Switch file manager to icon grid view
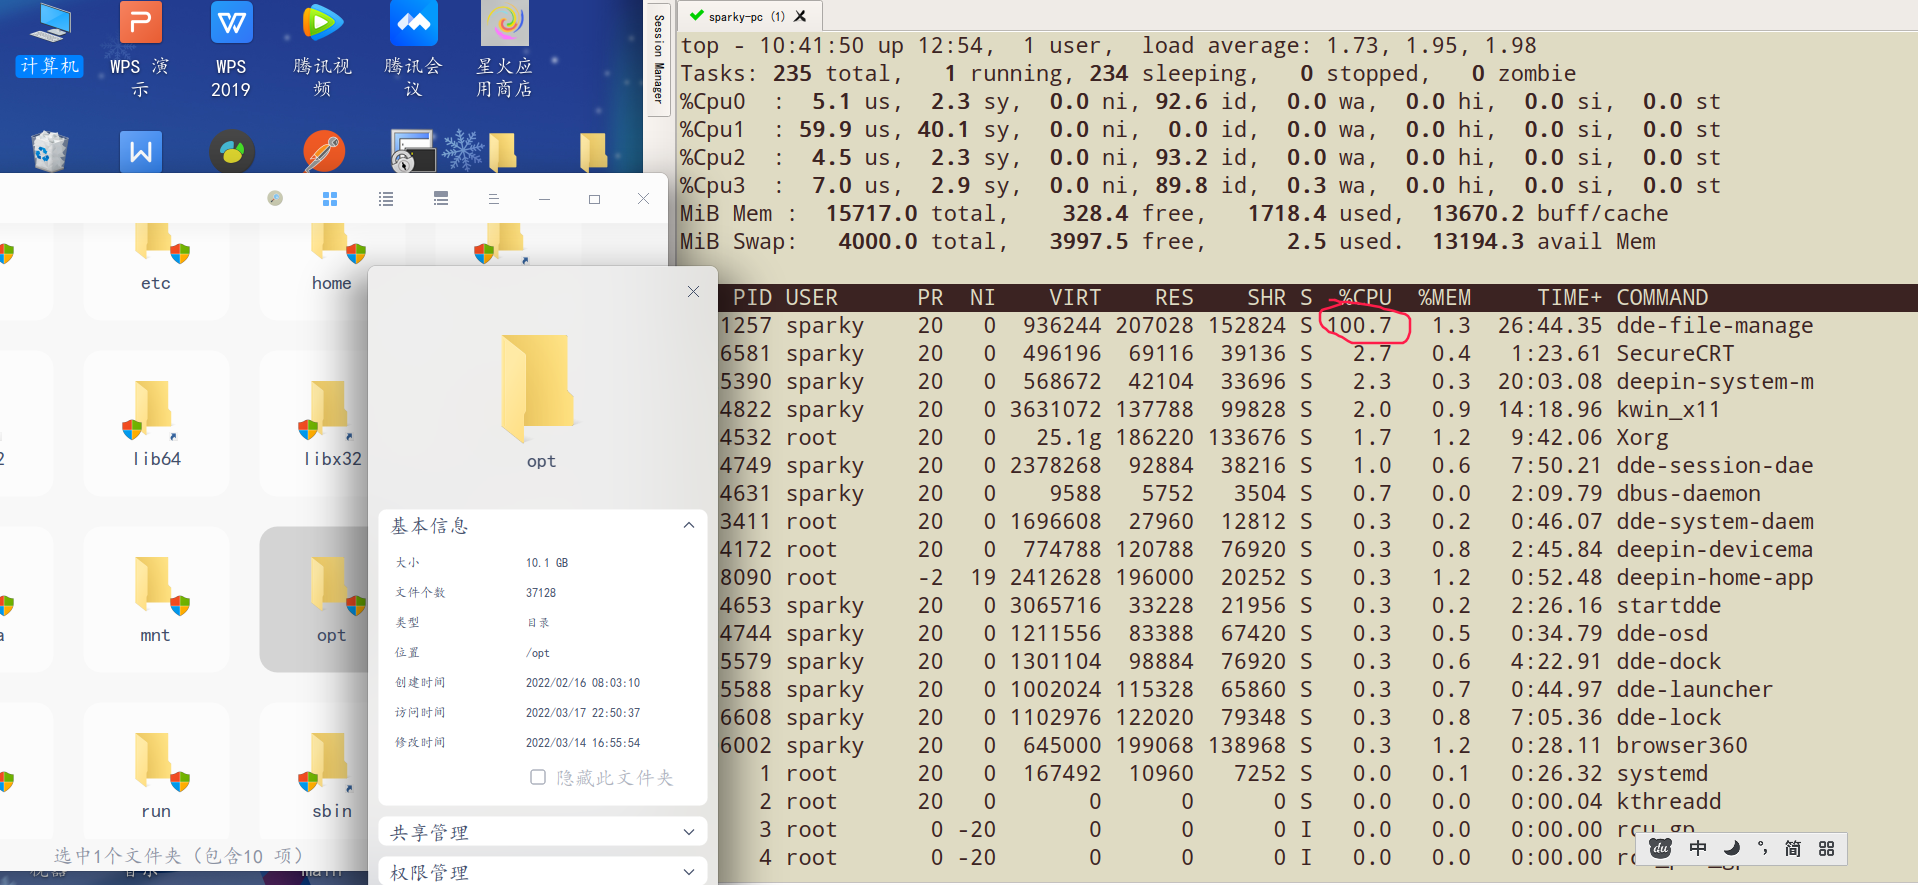The image size is (1918, 885). pos(330,199)
